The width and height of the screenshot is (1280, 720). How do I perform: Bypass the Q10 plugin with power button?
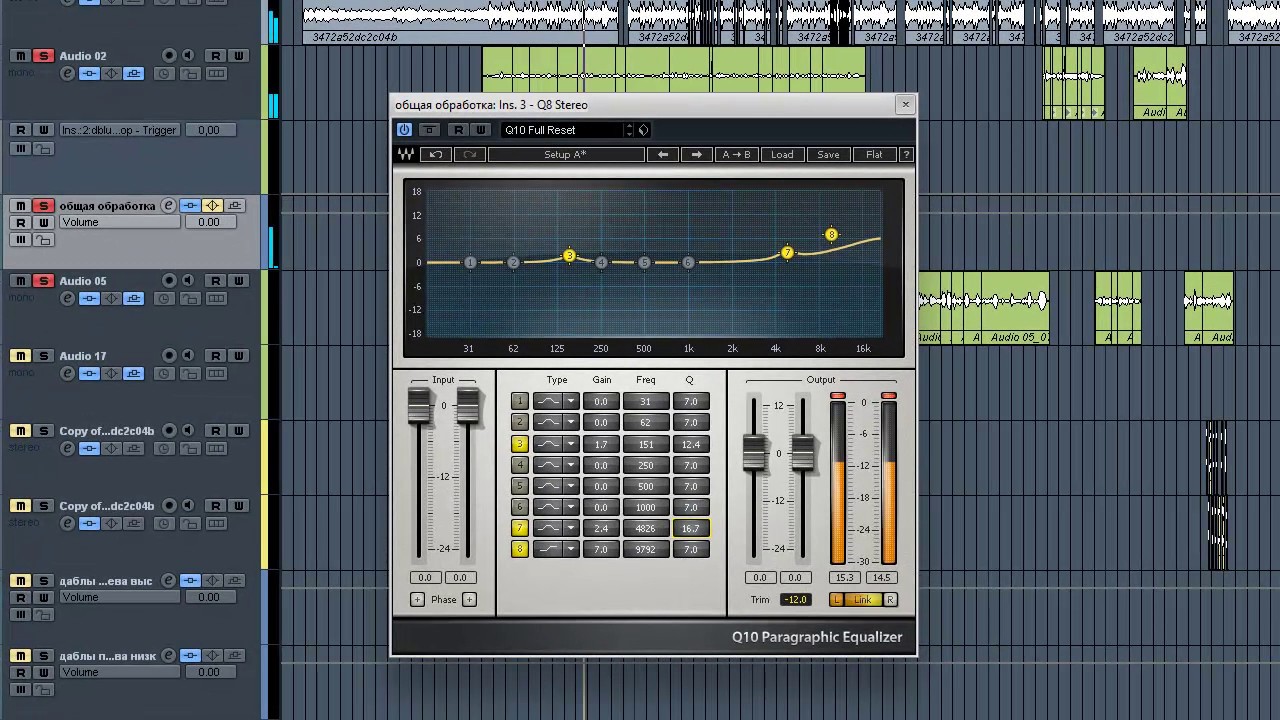point(404,130)
